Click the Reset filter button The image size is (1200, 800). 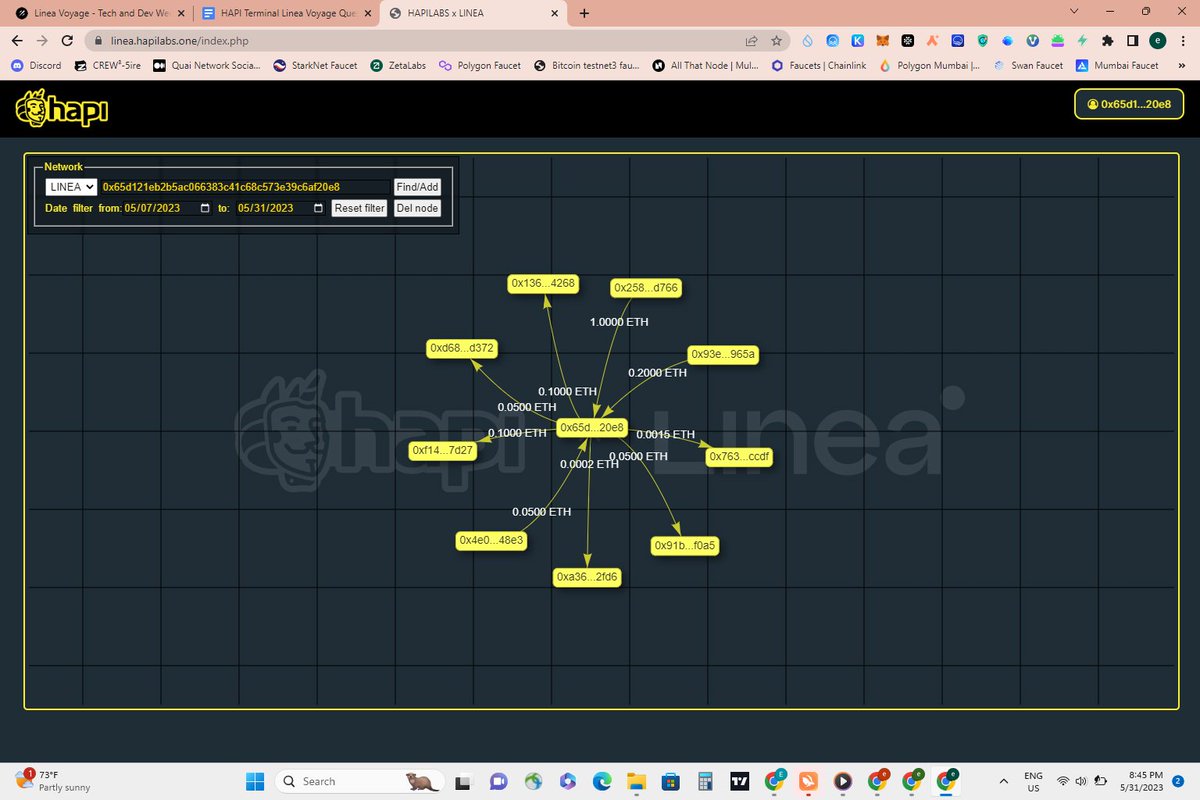[x=360, y=208]
